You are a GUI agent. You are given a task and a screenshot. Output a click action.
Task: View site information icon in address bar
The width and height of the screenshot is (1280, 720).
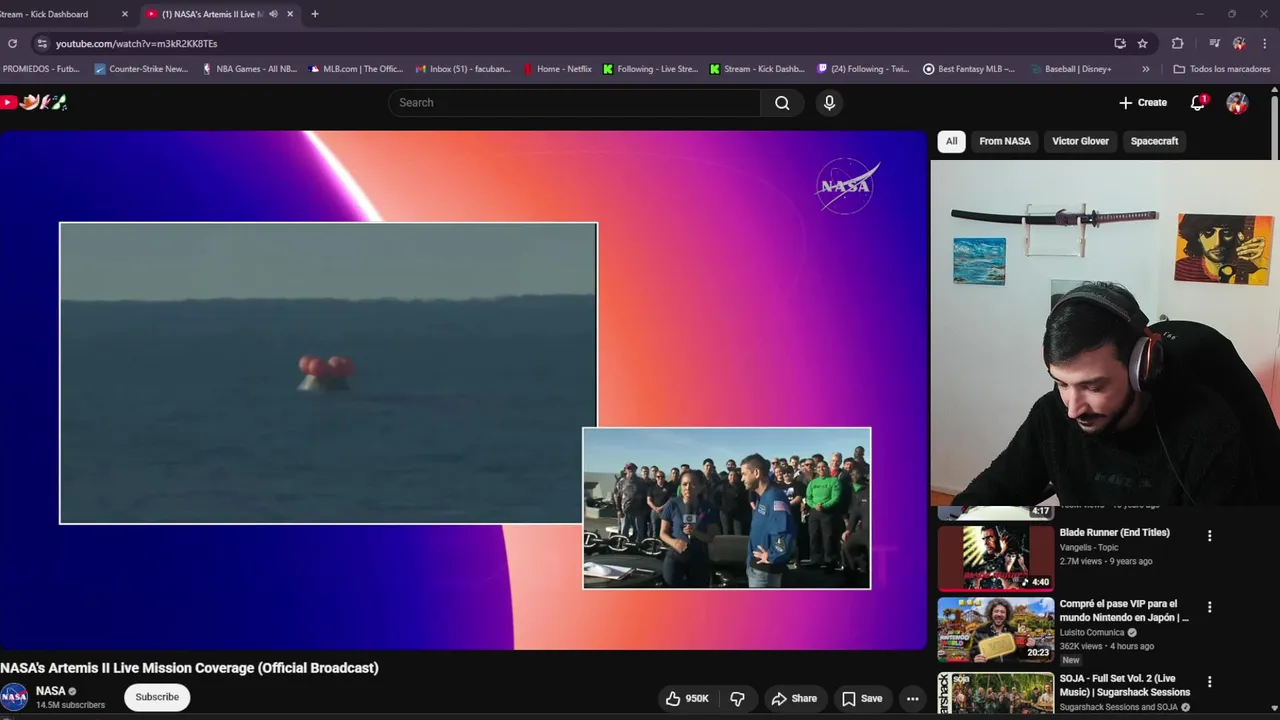[41, 44]
